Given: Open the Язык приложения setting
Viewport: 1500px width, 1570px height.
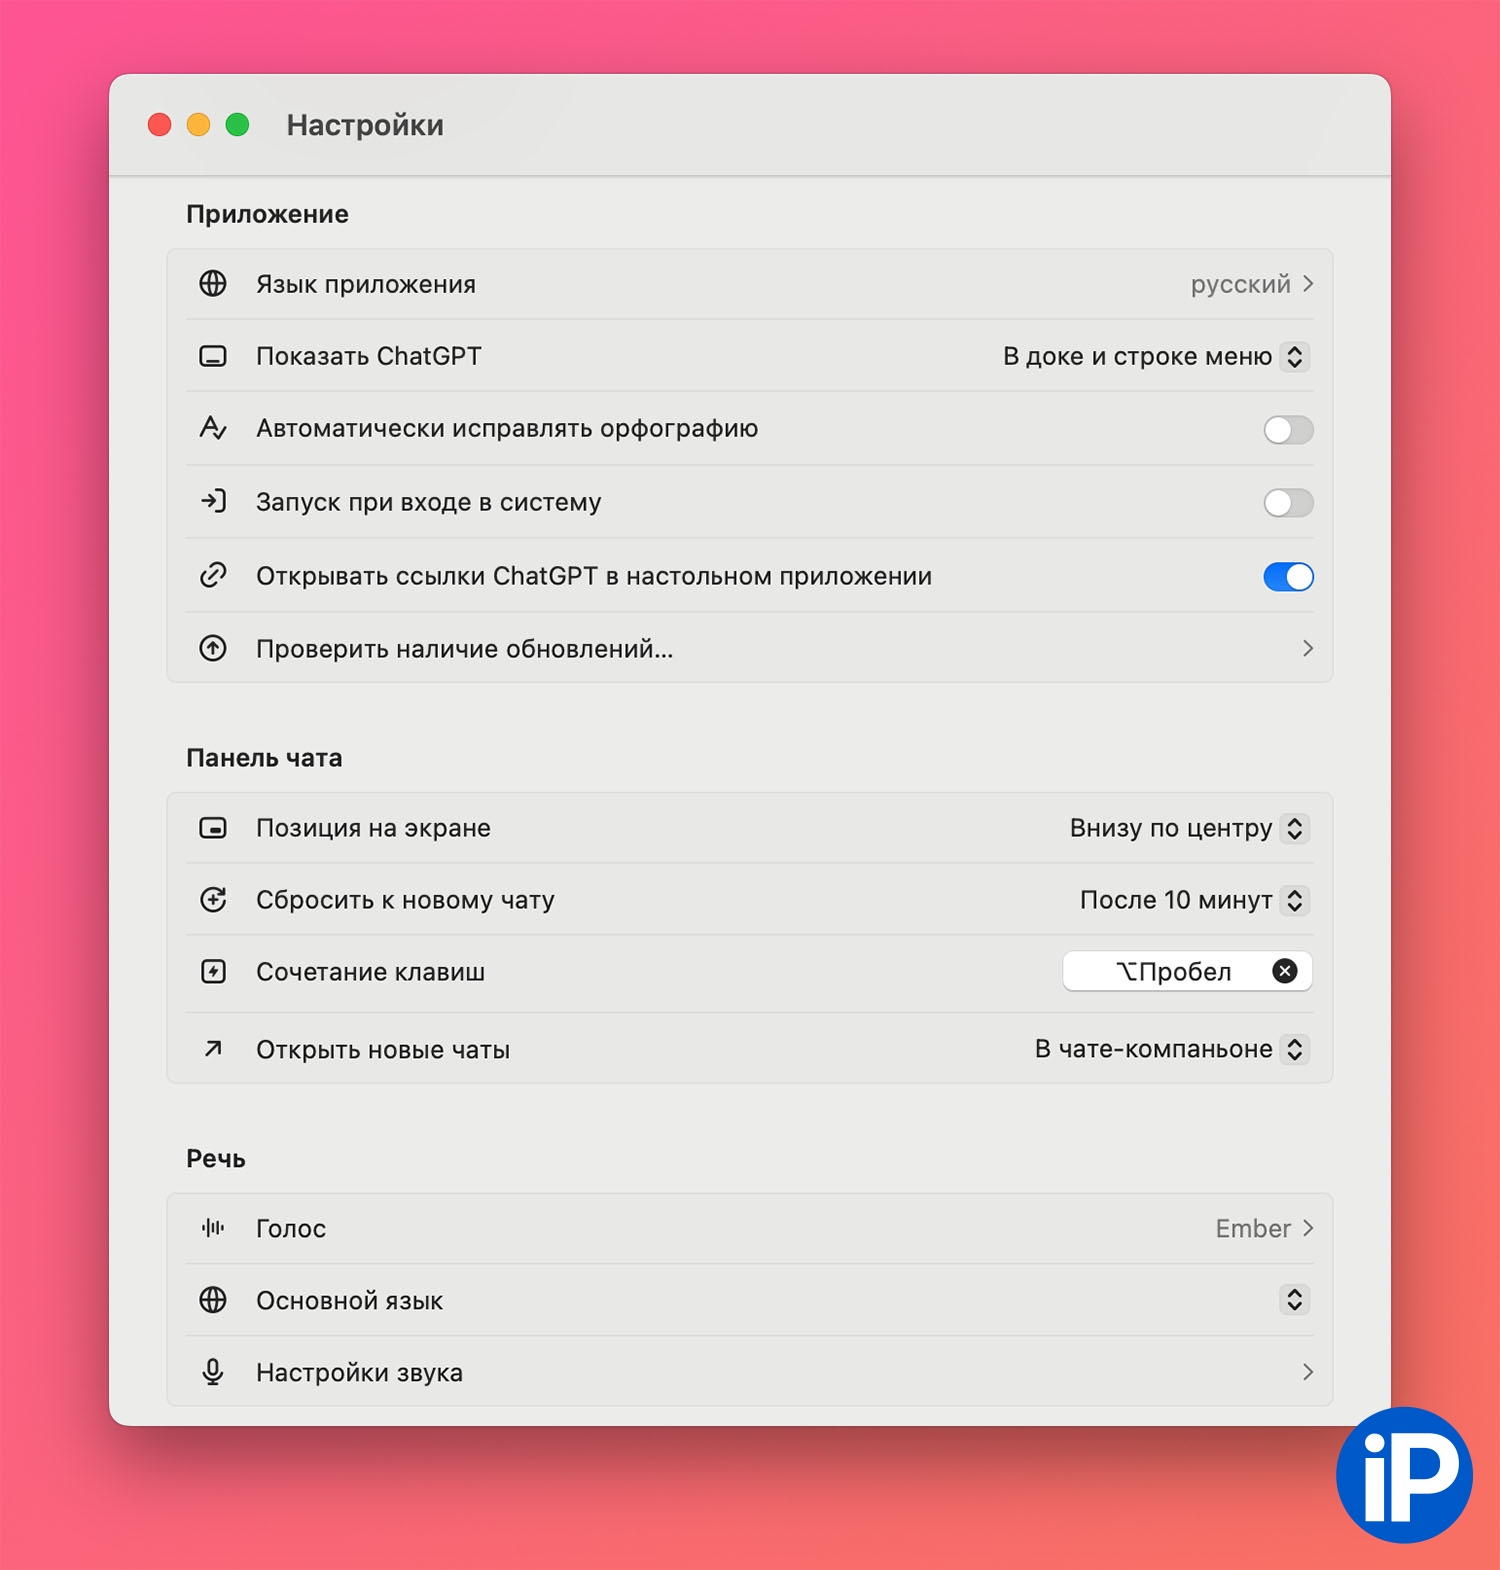Looking at the screenshot, I should tap(750, 284).
